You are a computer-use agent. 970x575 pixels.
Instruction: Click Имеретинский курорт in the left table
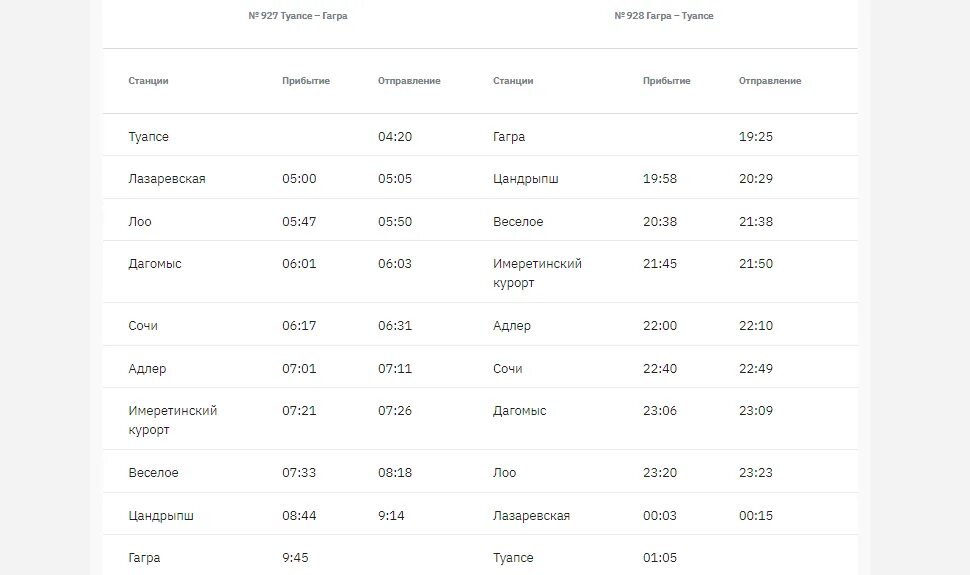click(x=173, y=420)
